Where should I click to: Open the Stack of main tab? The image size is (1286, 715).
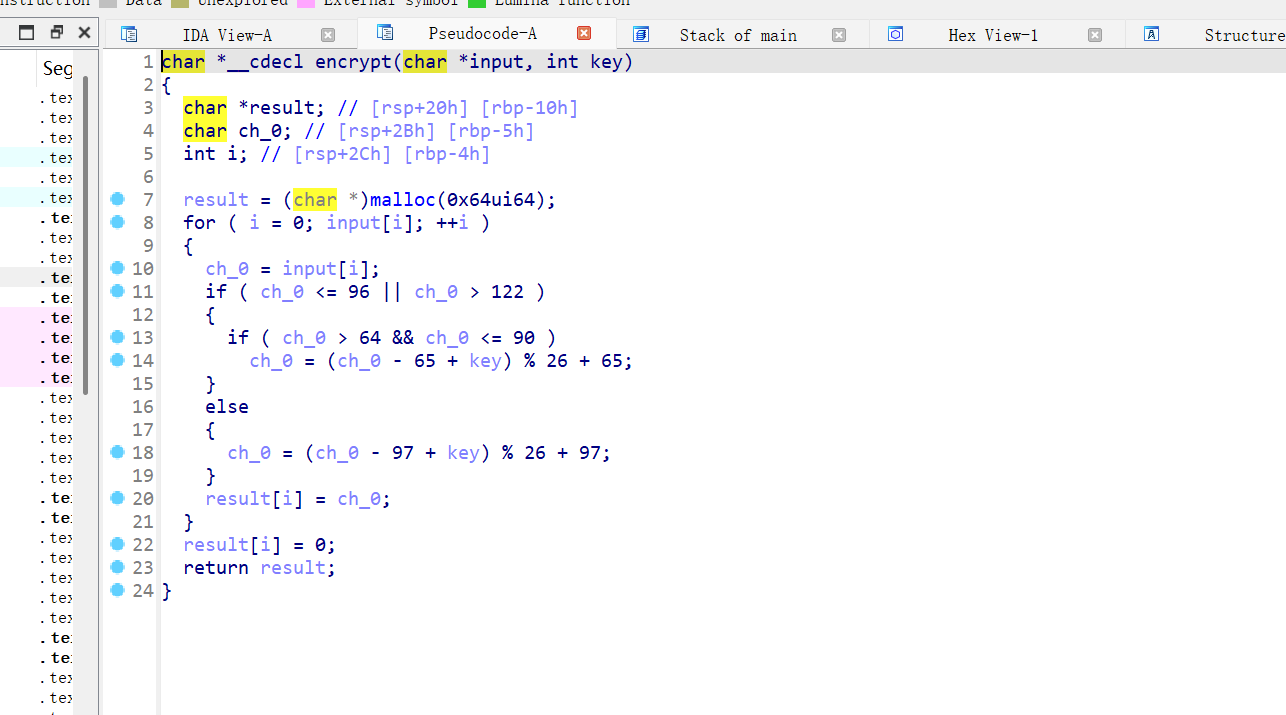pos(738,35)
